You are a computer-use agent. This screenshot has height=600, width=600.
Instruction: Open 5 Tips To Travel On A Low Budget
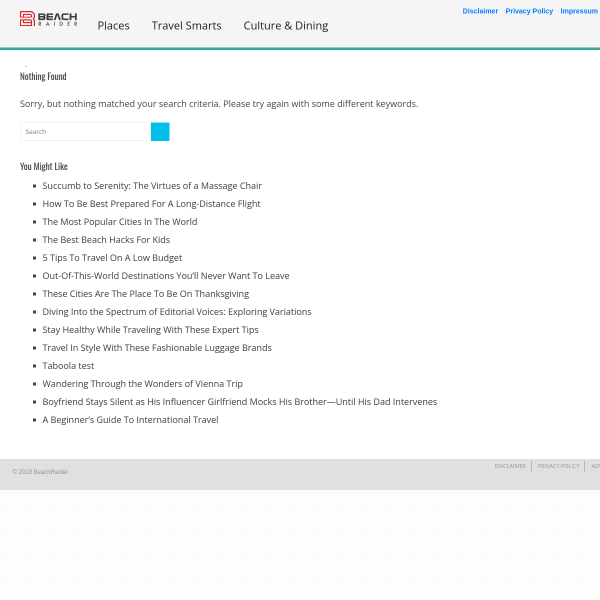[x=112, y=258]
